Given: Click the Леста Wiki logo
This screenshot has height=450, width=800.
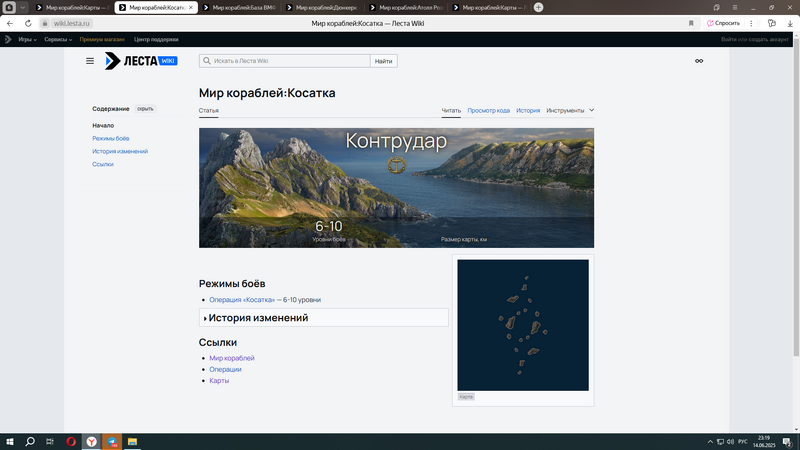Looking at the screenshot, I should 141,61.
